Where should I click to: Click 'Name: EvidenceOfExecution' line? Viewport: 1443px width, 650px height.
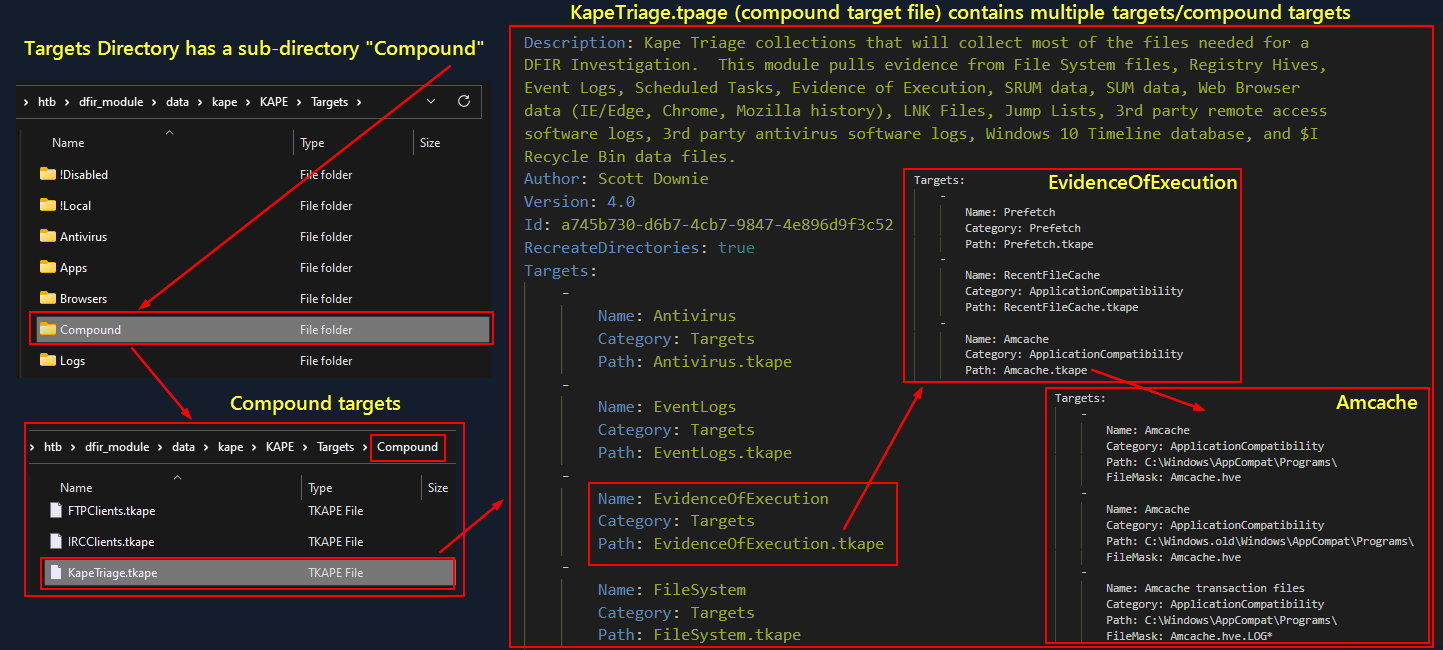[x=713, y=498]
